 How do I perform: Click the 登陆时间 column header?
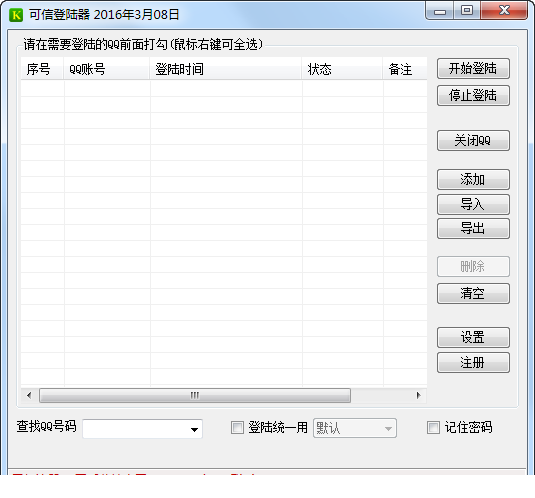226,69
